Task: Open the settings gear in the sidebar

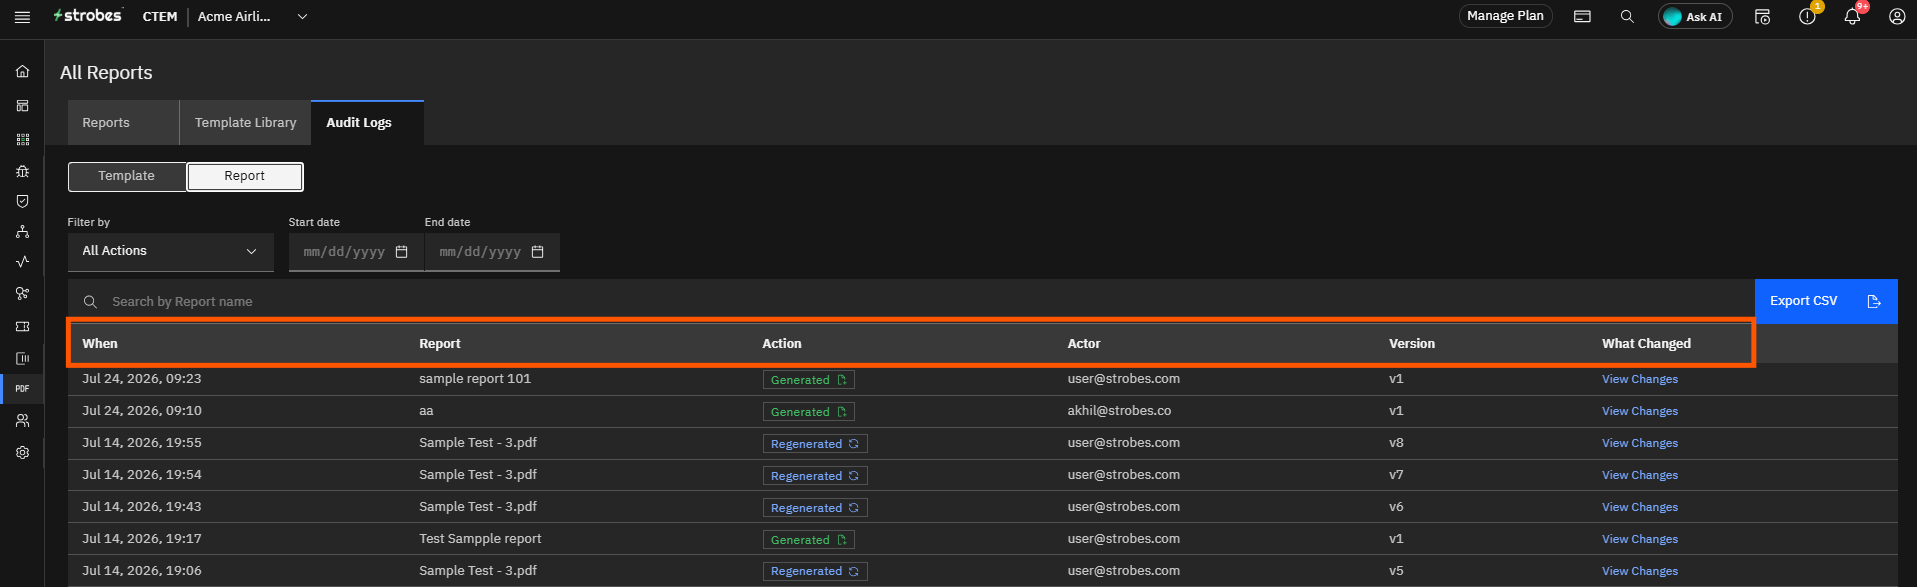Action: pyautogui.click(x=22, y=453)
